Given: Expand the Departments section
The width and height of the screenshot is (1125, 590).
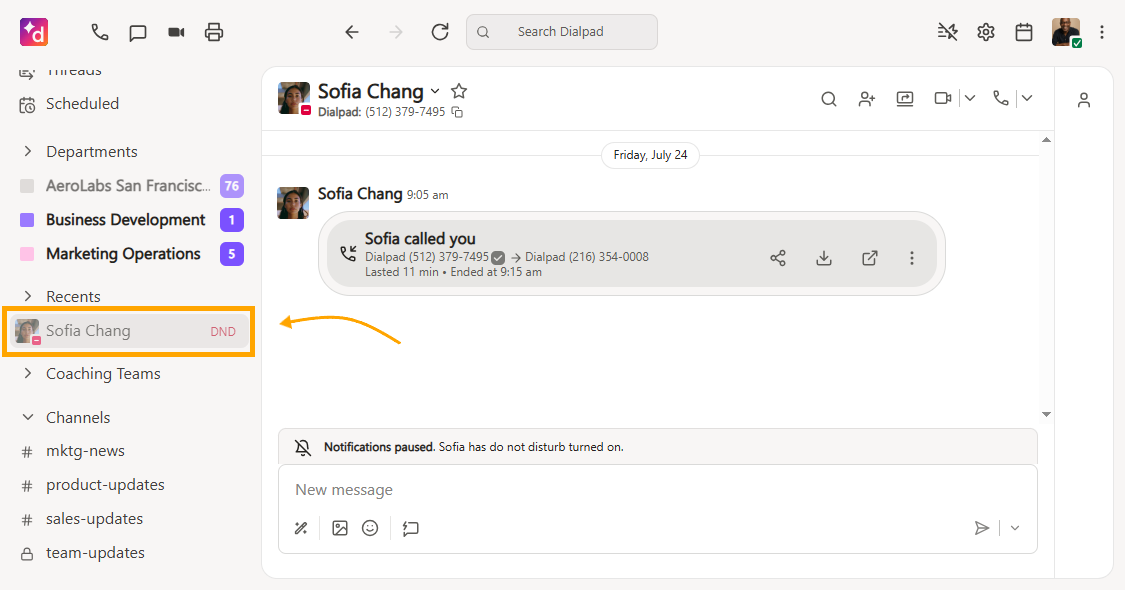Looking at the screenshot, I should (28, 151).
